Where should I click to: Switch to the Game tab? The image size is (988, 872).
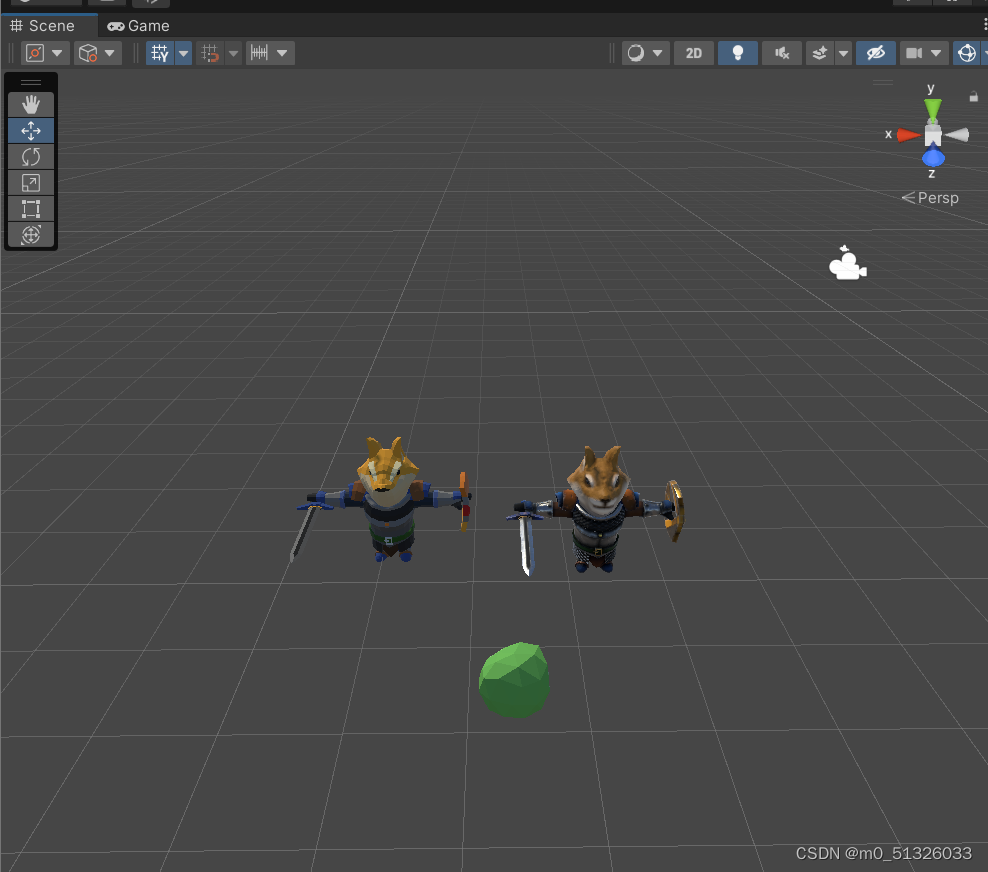[x=139, y=26]
